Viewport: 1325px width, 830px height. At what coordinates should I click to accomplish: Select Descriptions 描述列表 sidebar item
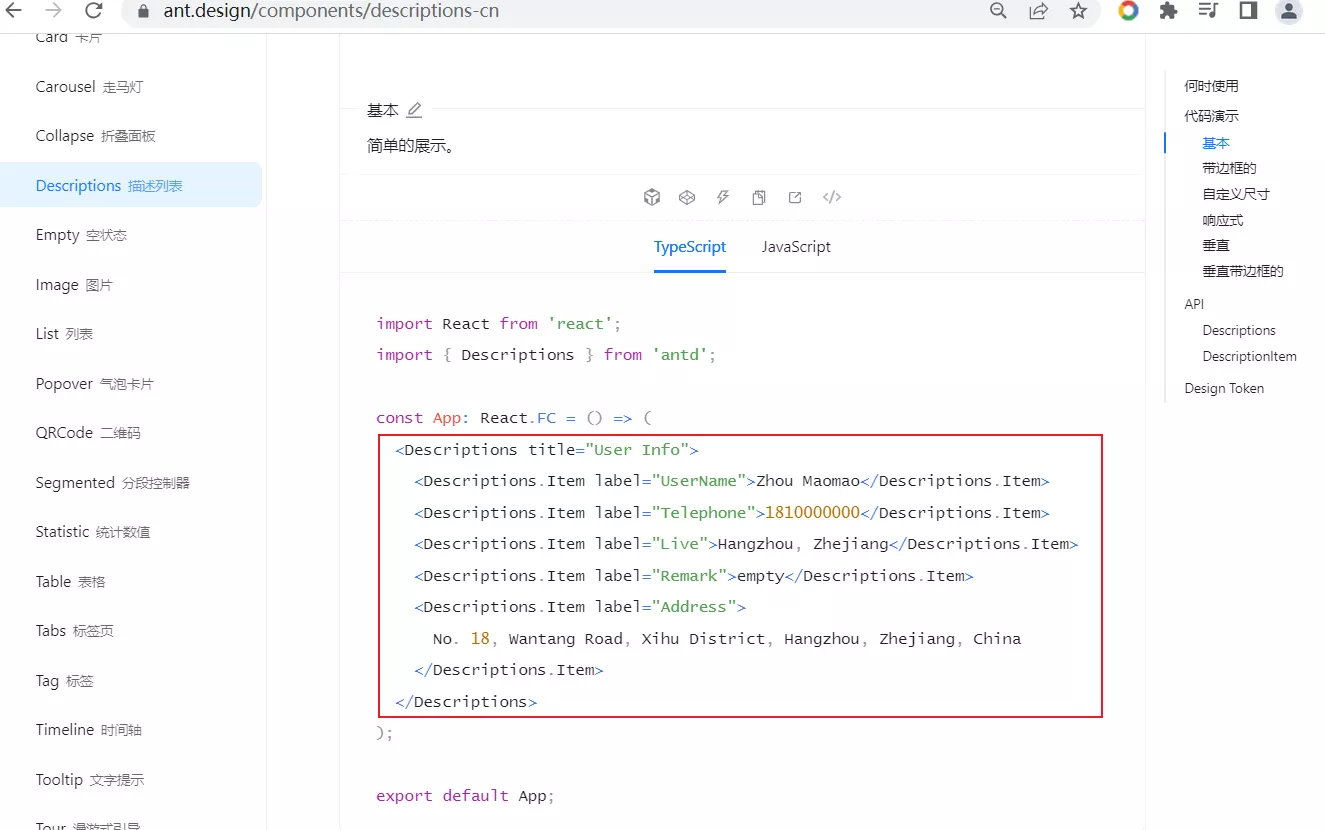(x=131, y=185)
